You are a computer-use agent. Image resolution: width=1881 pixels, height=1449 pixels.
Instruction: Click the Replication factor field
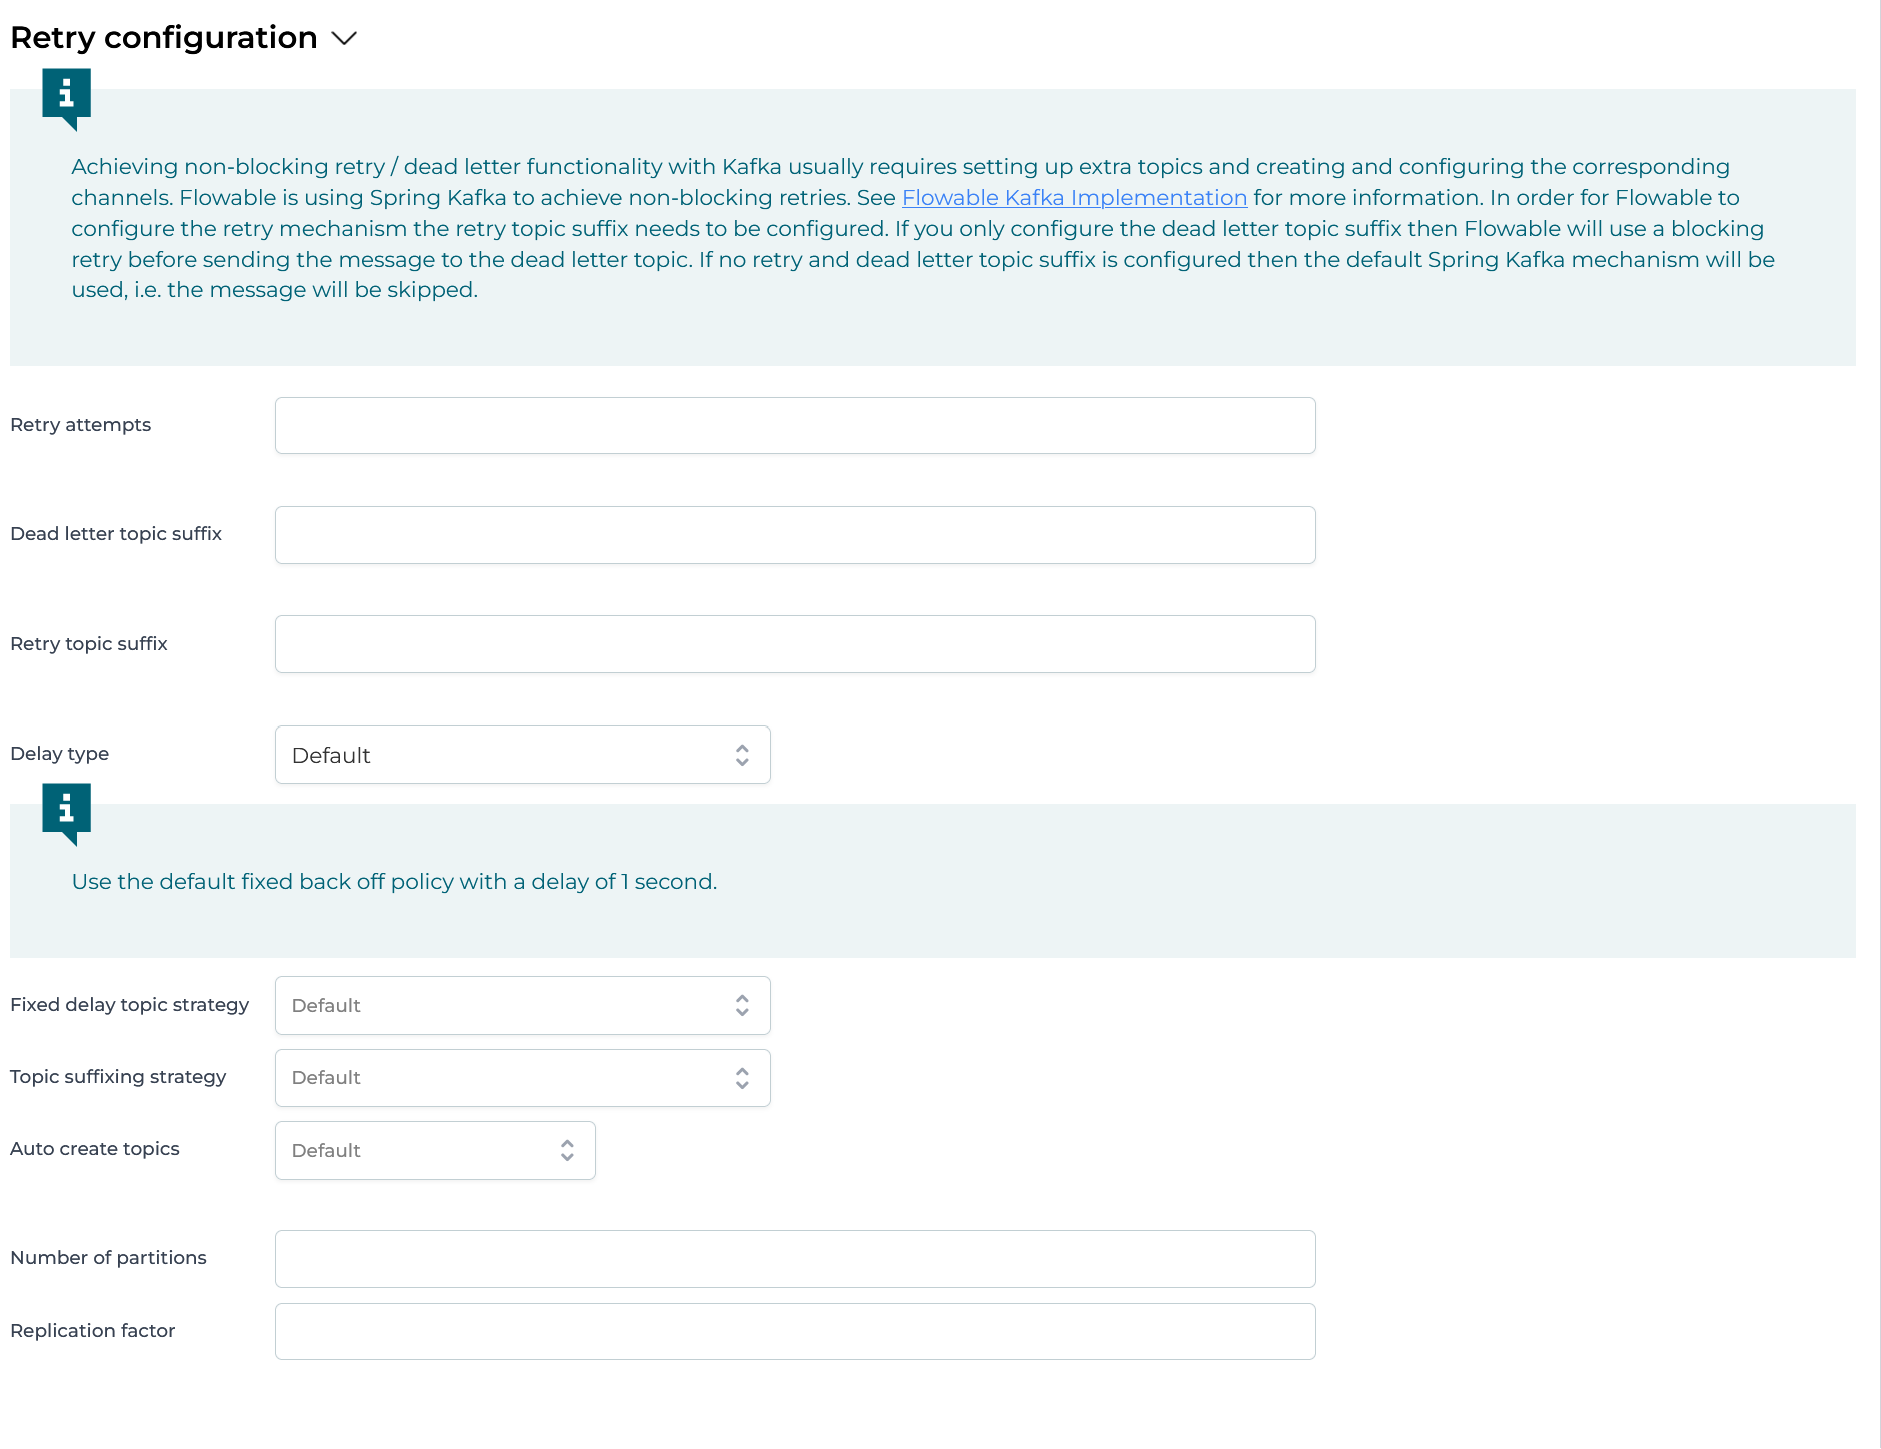[x=794, y=1331]
